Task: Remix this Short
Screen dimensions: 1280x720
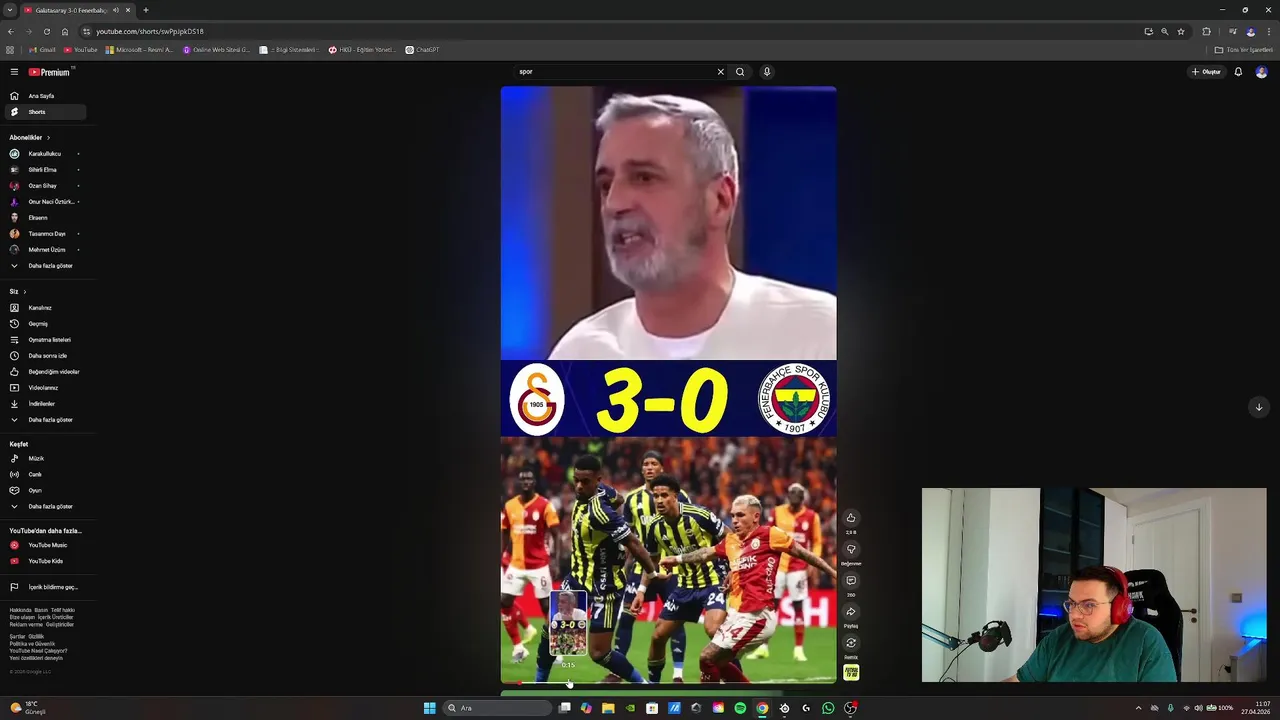Action: pos(851,643)
